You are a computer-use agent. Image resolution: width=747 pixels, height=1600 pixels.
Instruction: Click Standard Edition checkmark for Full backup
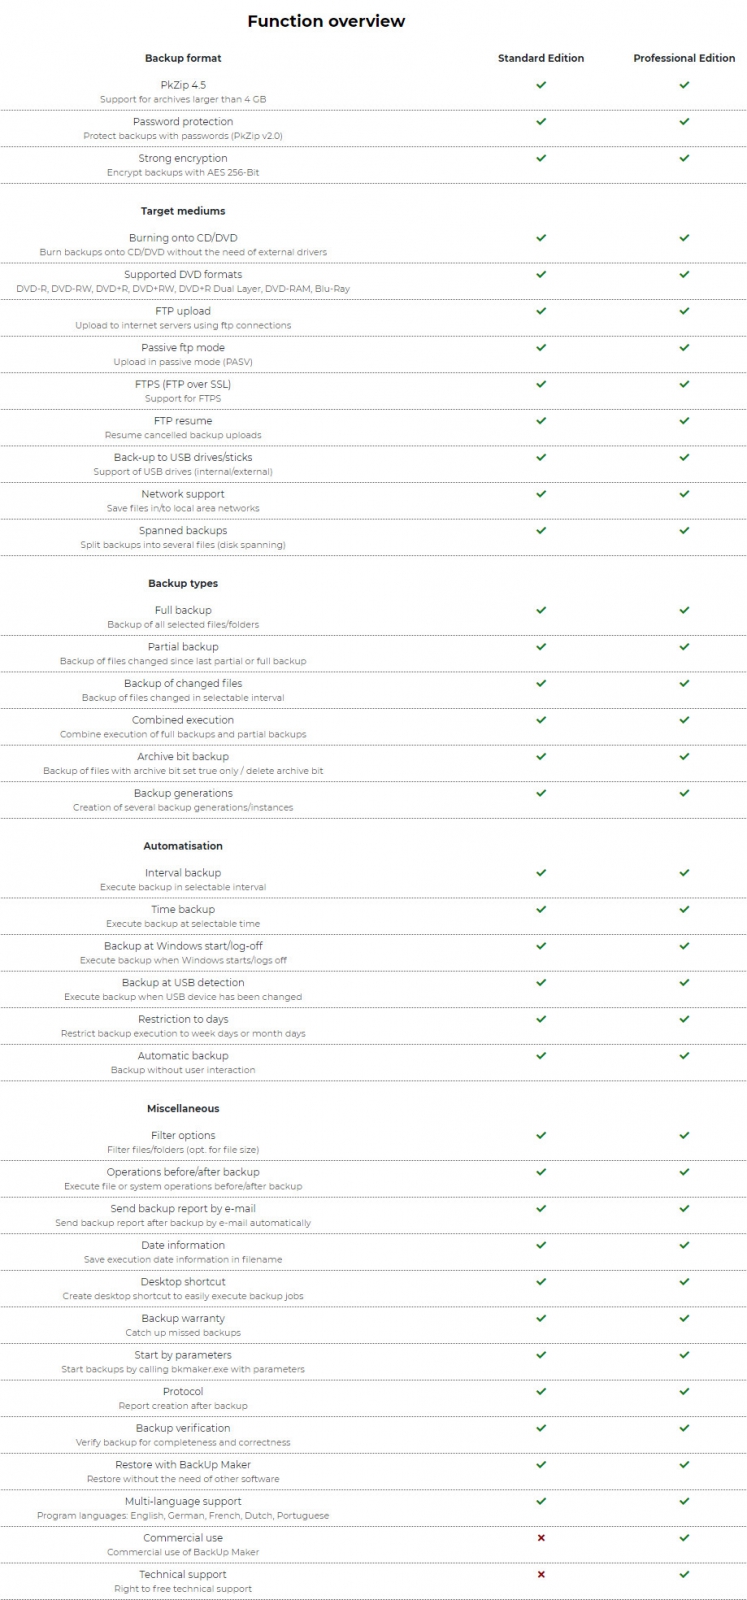coord(541,610)
